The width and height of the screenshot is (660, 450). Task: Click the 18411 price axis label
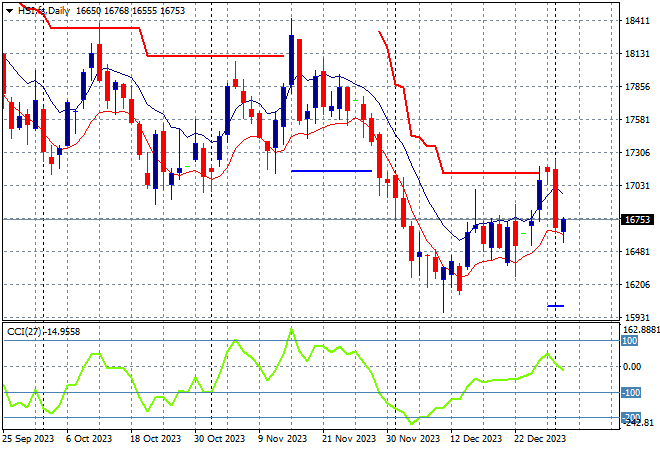[x=638, y=21]
